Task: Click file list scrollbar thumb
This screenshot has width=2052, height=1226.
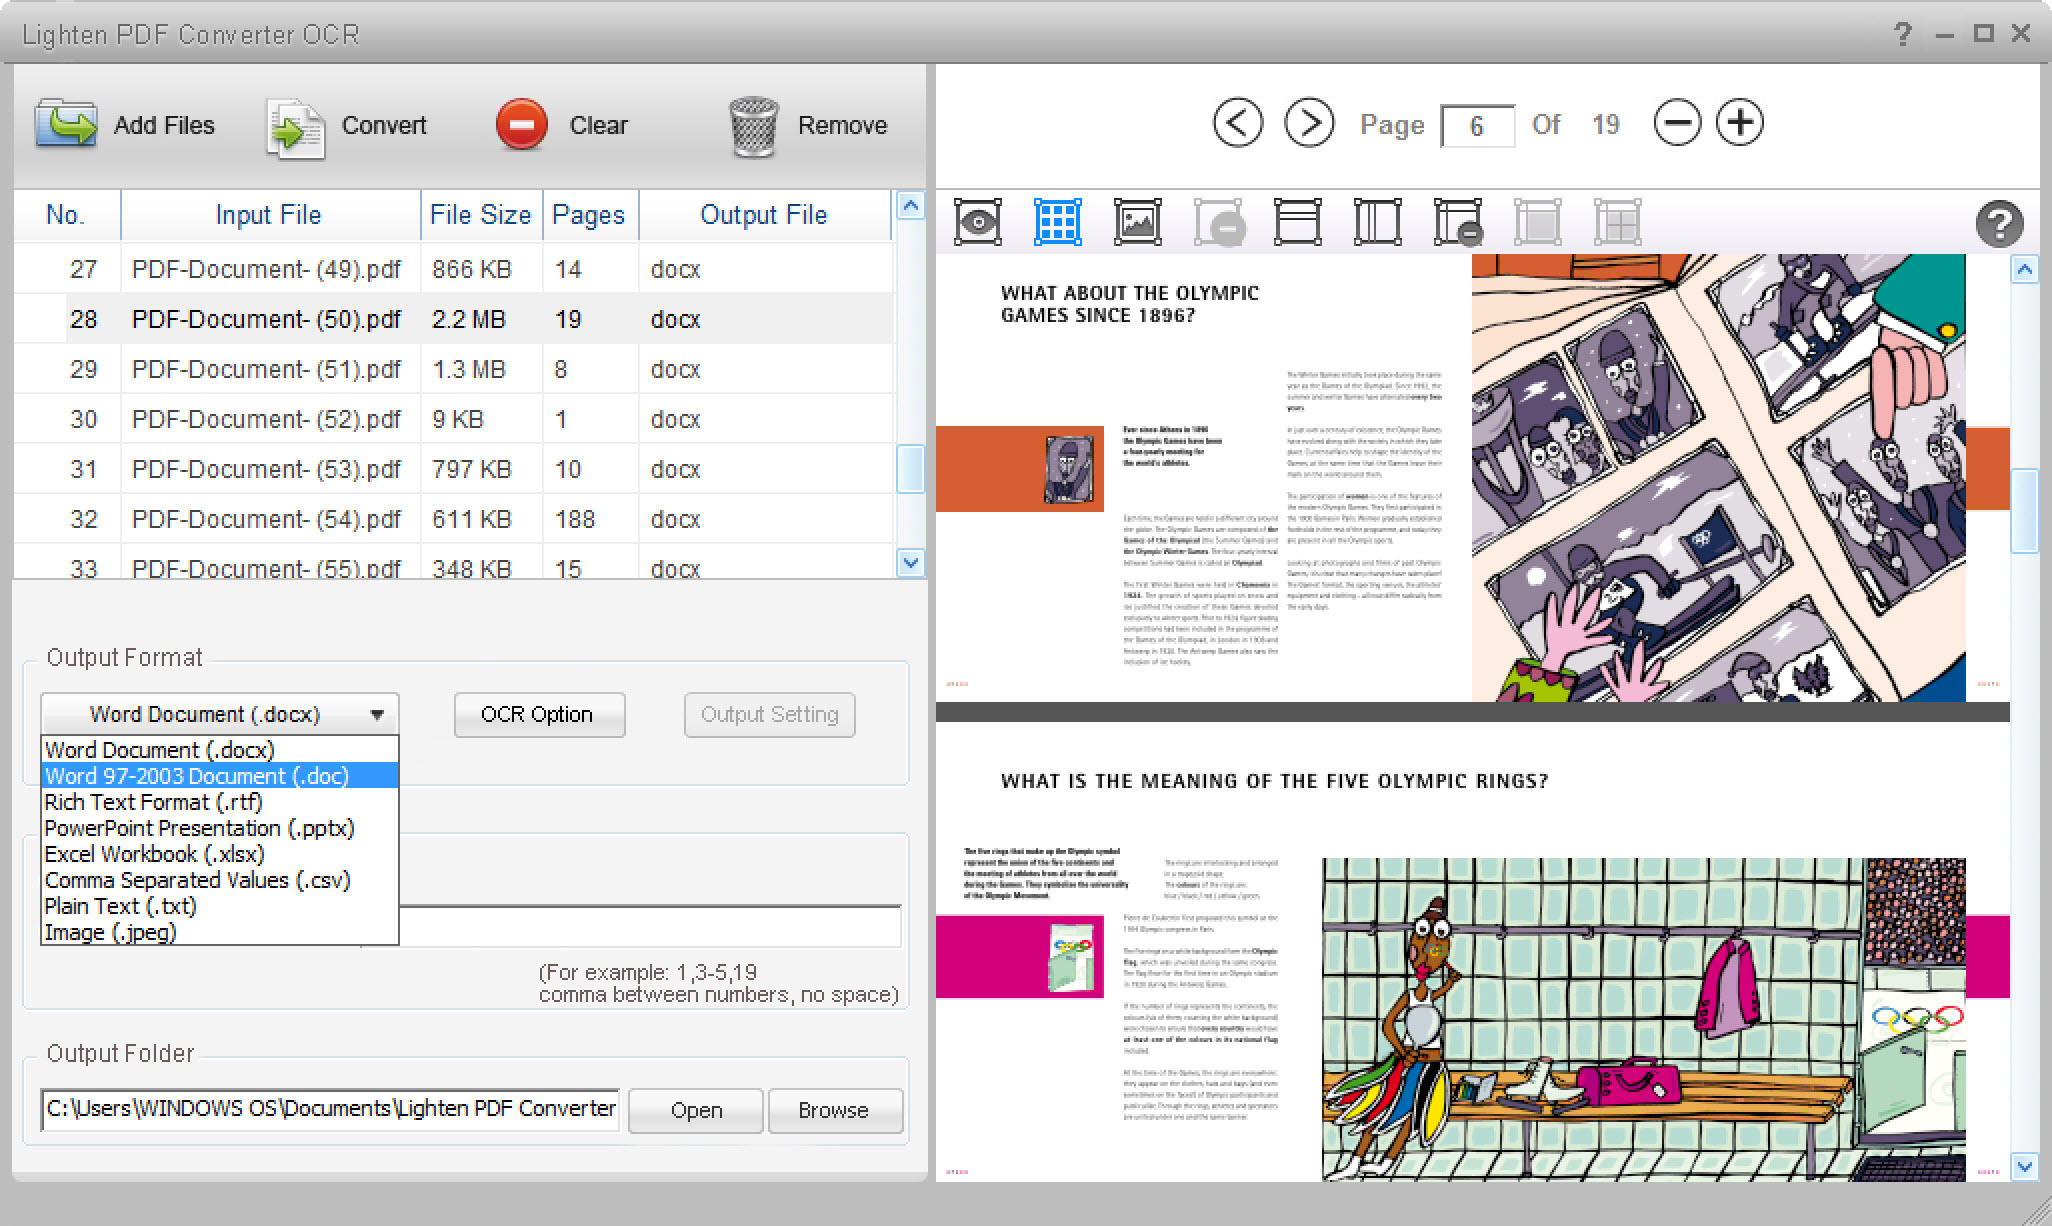Action: pos(910,469)
